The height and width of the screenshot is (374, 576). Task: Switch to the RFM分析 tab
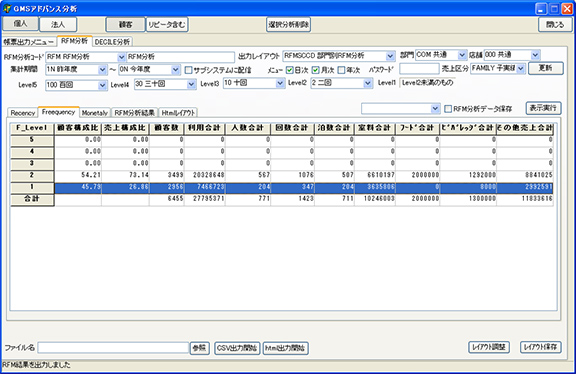tap(75, 41)
